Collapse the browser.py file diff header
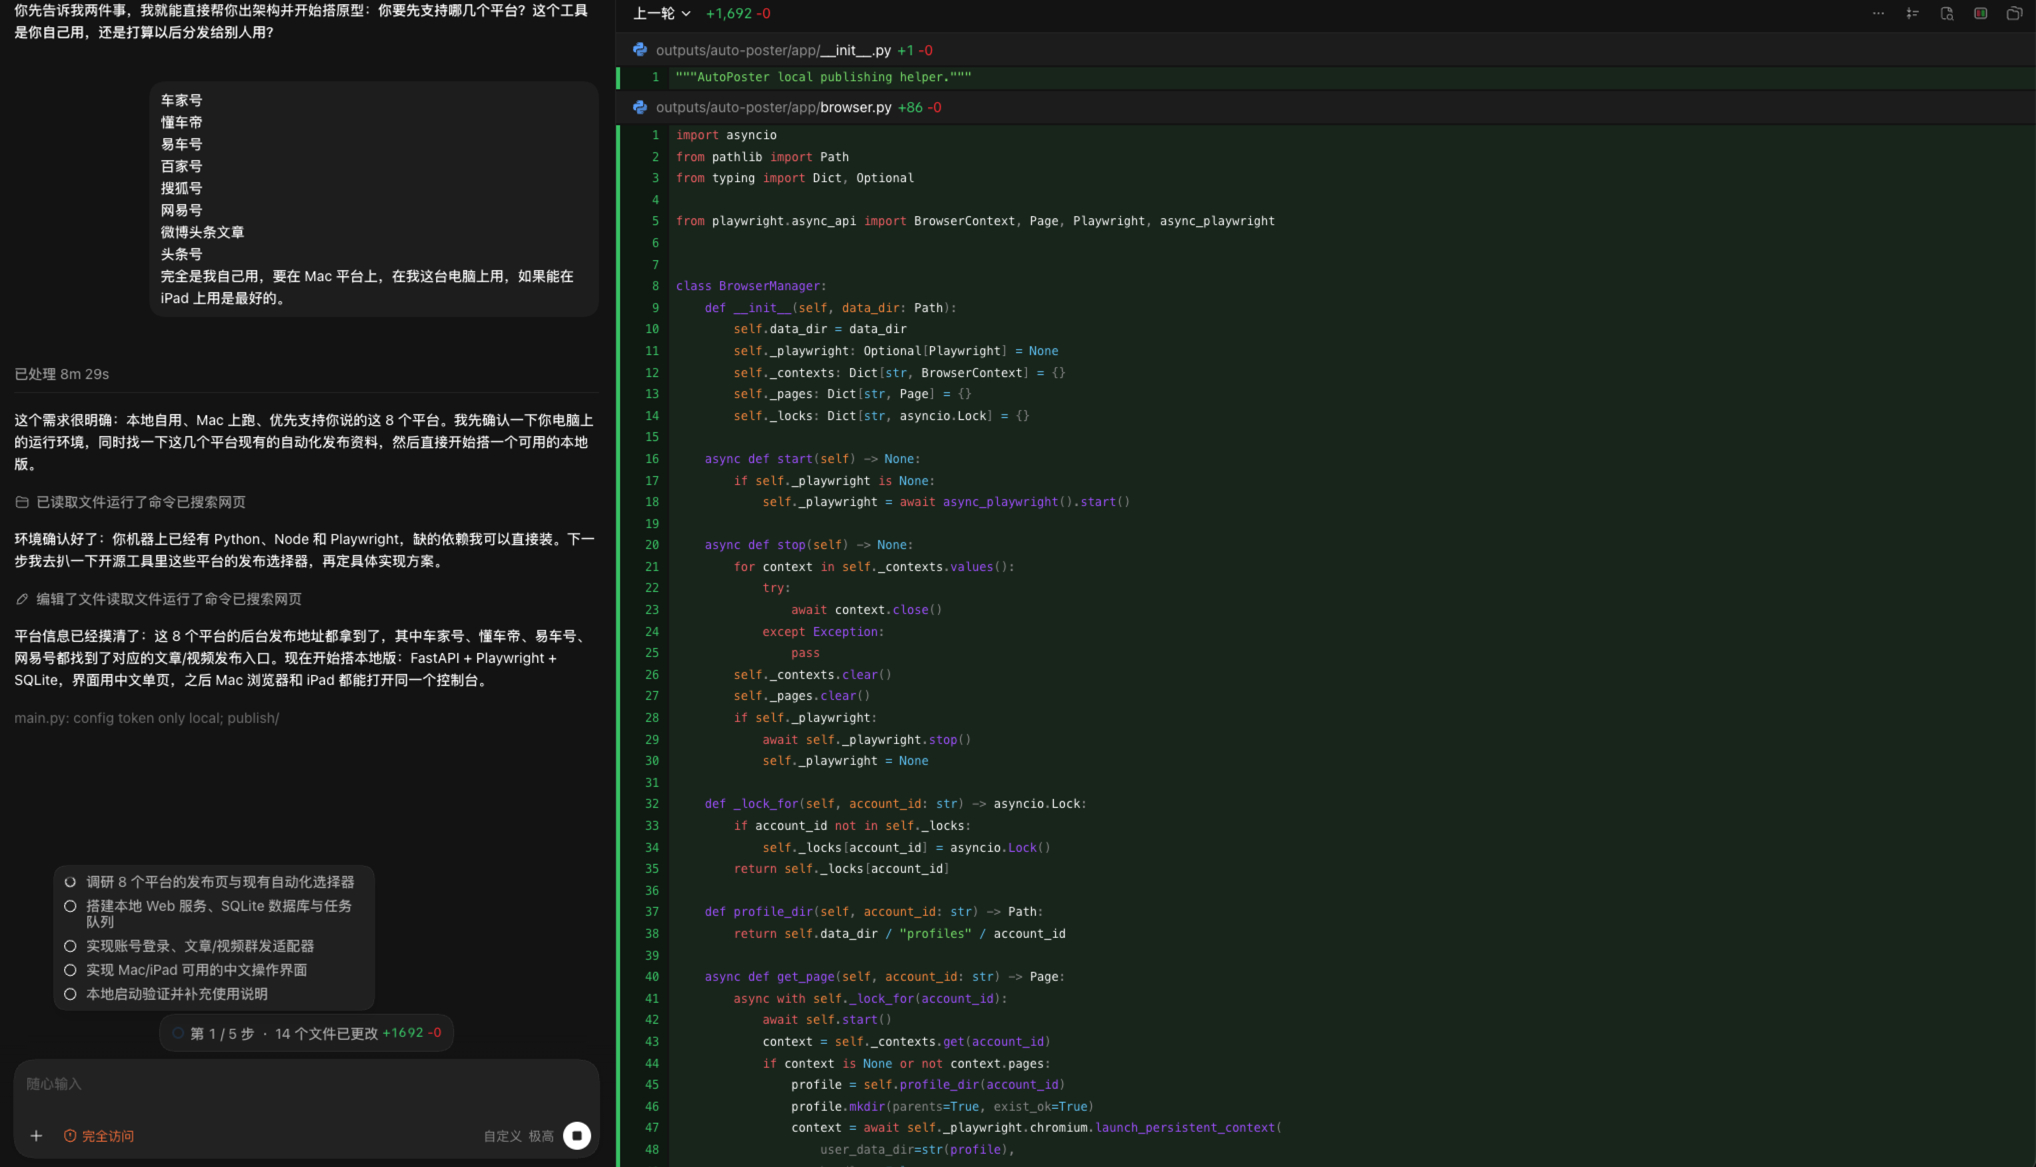 pyautogui.click(x=1326, y=107)
